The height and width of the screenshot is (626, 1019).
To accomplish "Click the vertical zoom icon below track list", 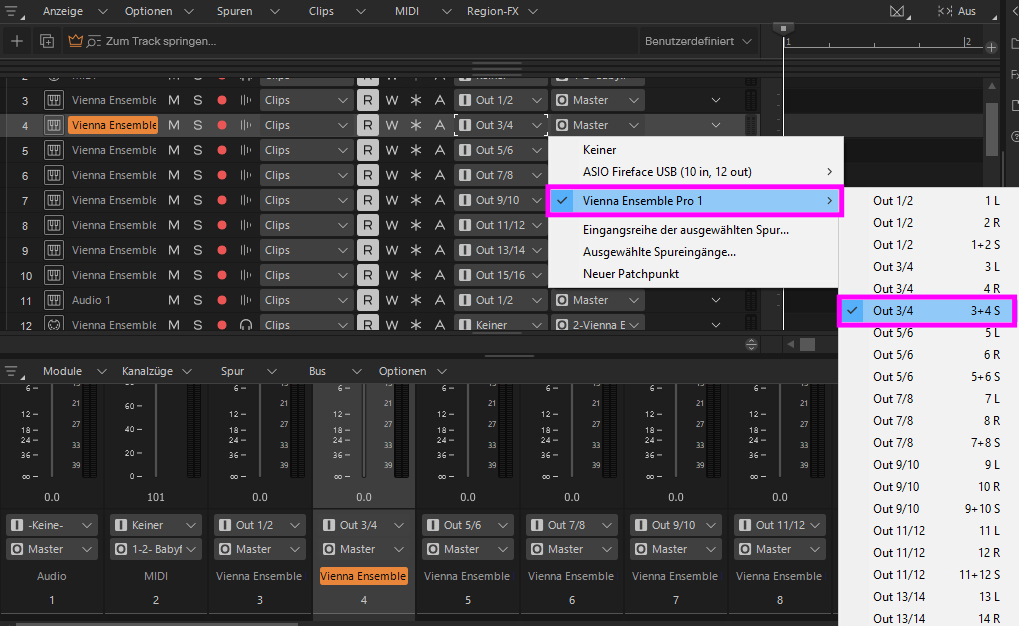I will coord(751,345).
